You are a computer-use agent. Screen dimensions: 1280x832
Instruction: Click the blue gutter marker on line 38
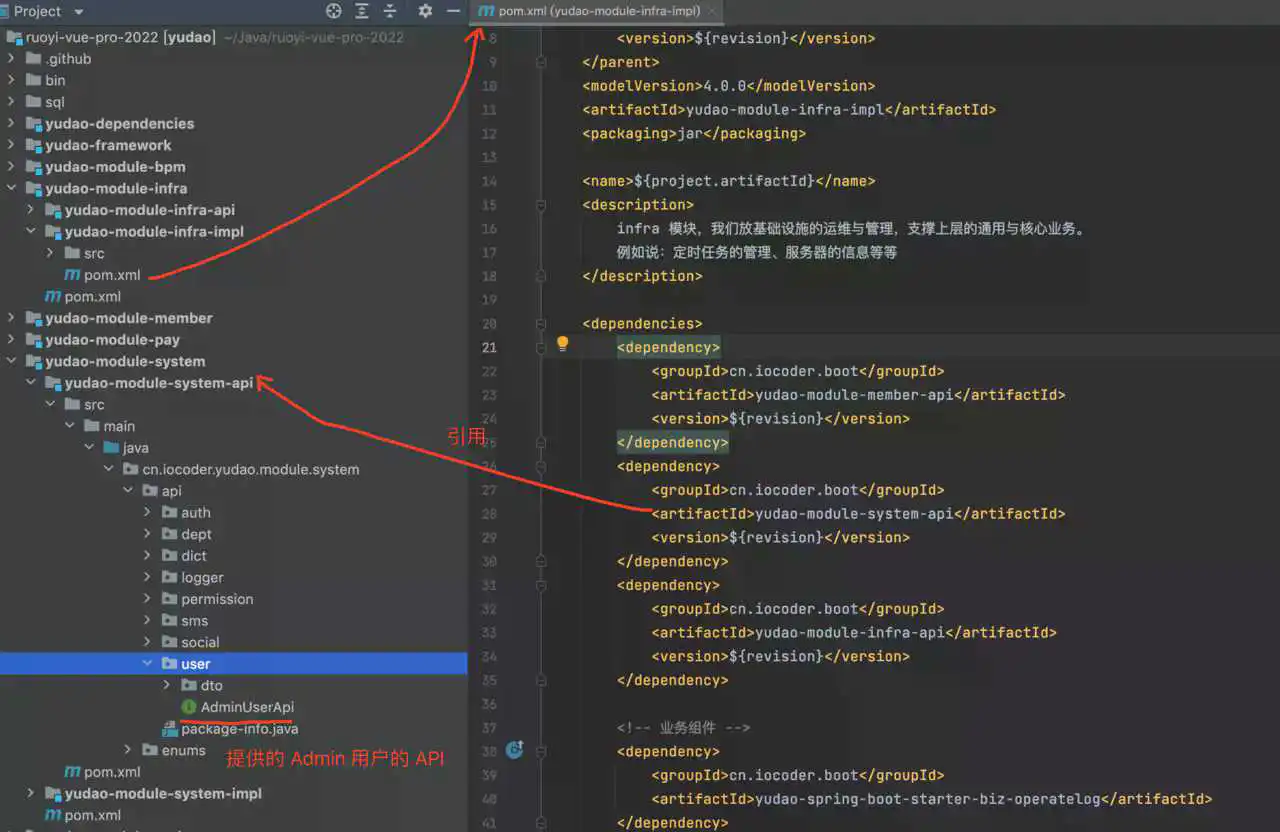(x=515, y=749)
